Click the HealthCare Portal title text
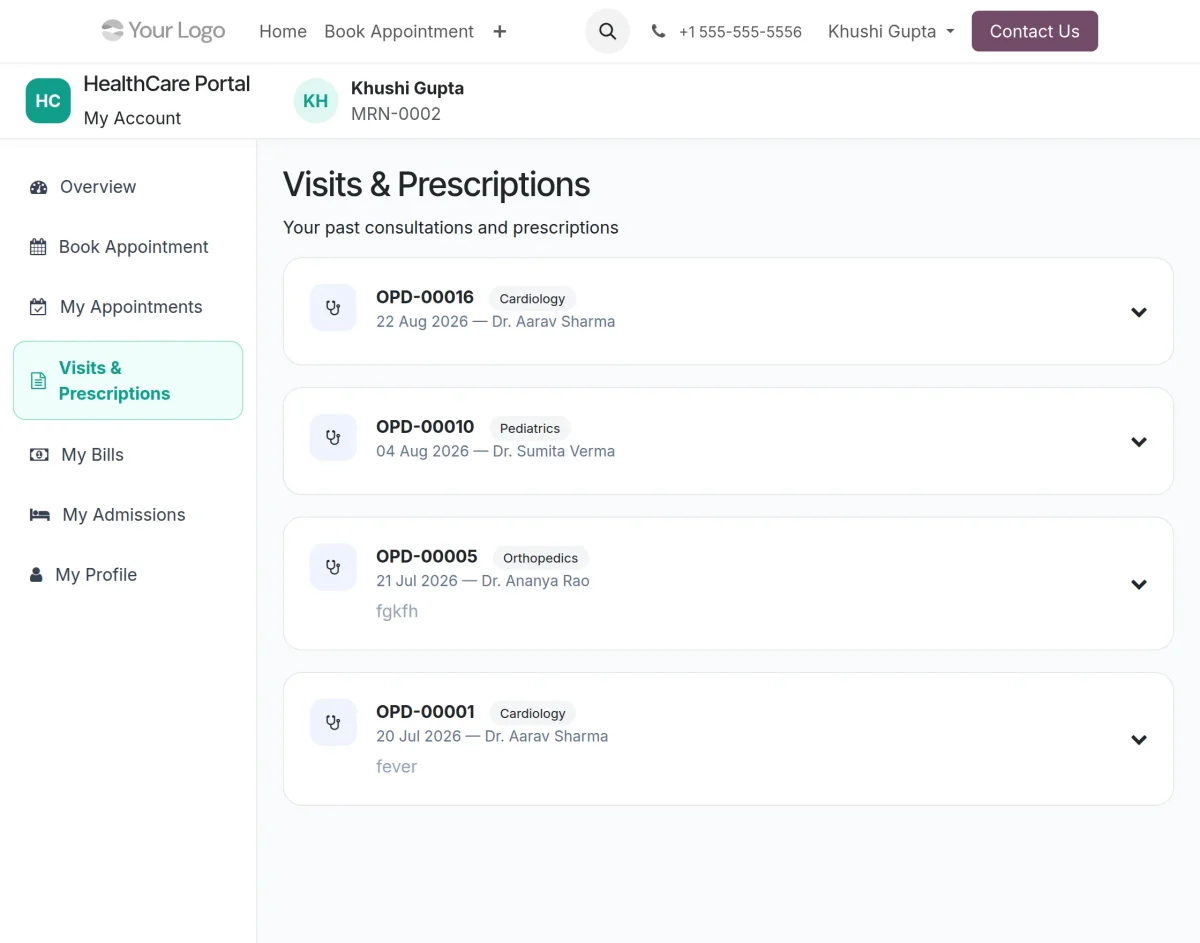Image resolution: width=1200 pixels, height=943 pixels. 167,84
